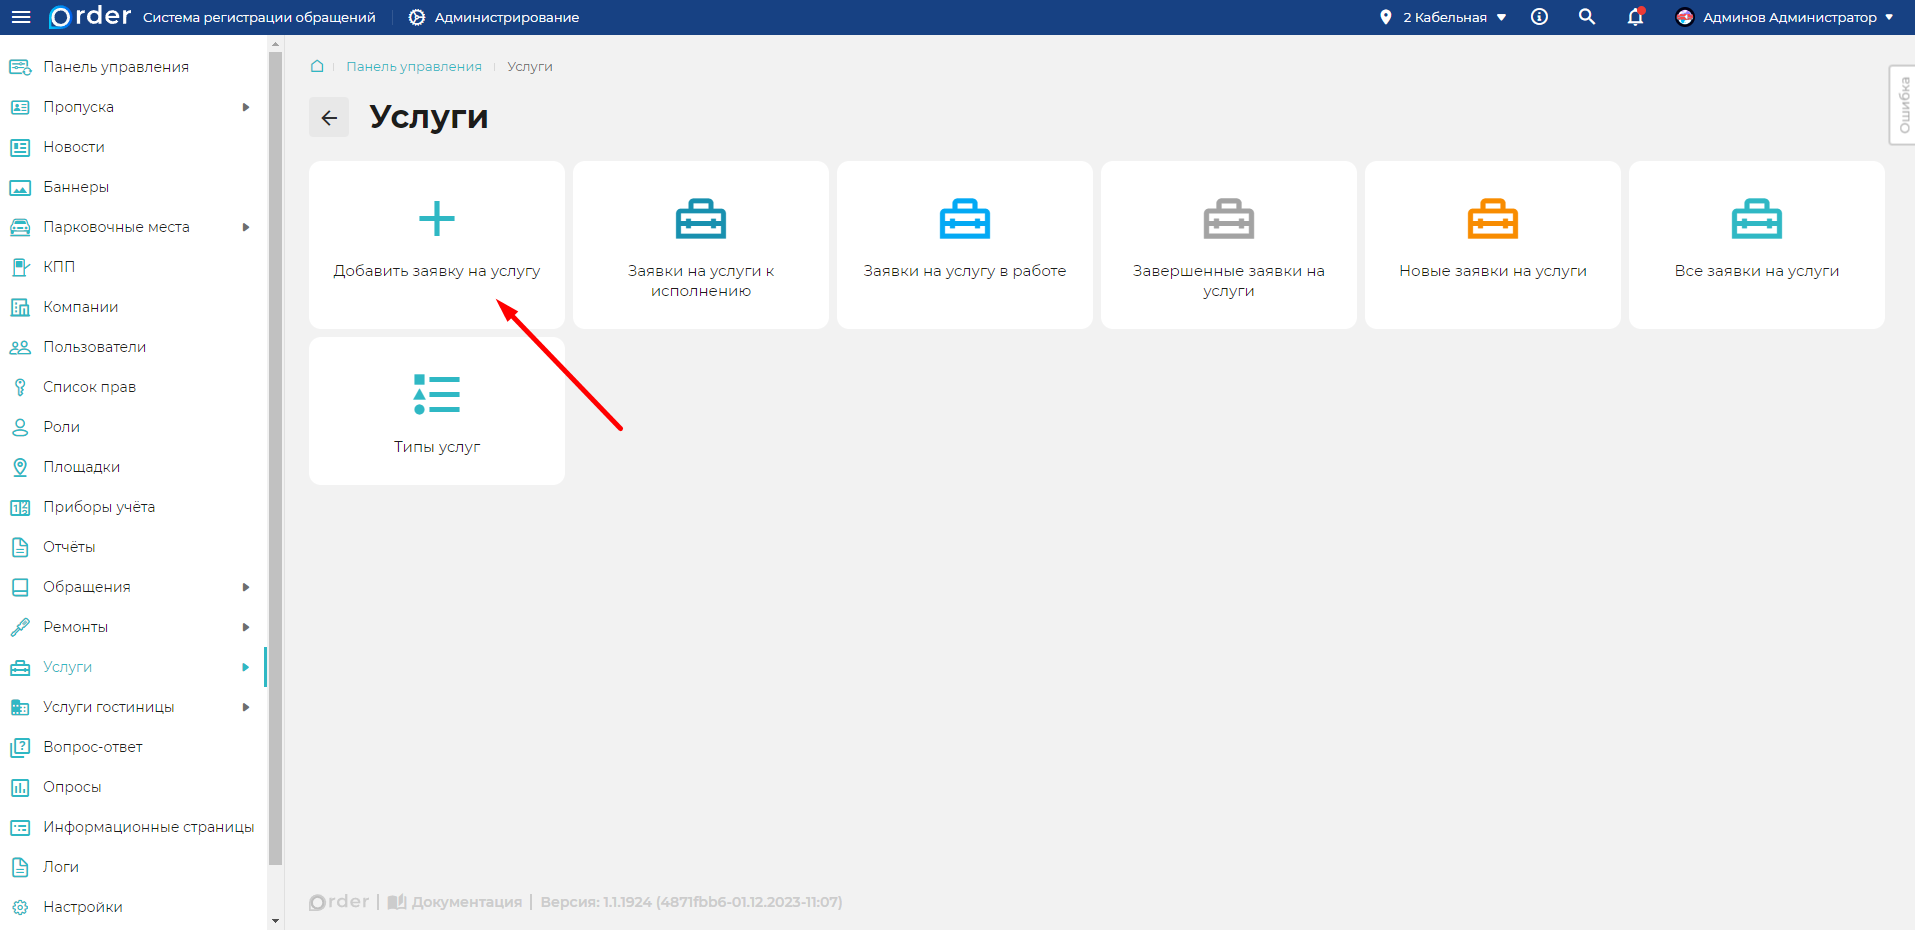Screen dimensions: 1915x930
Task: Expand the Парковочные места submenu arrow
Action: [245, 227]
